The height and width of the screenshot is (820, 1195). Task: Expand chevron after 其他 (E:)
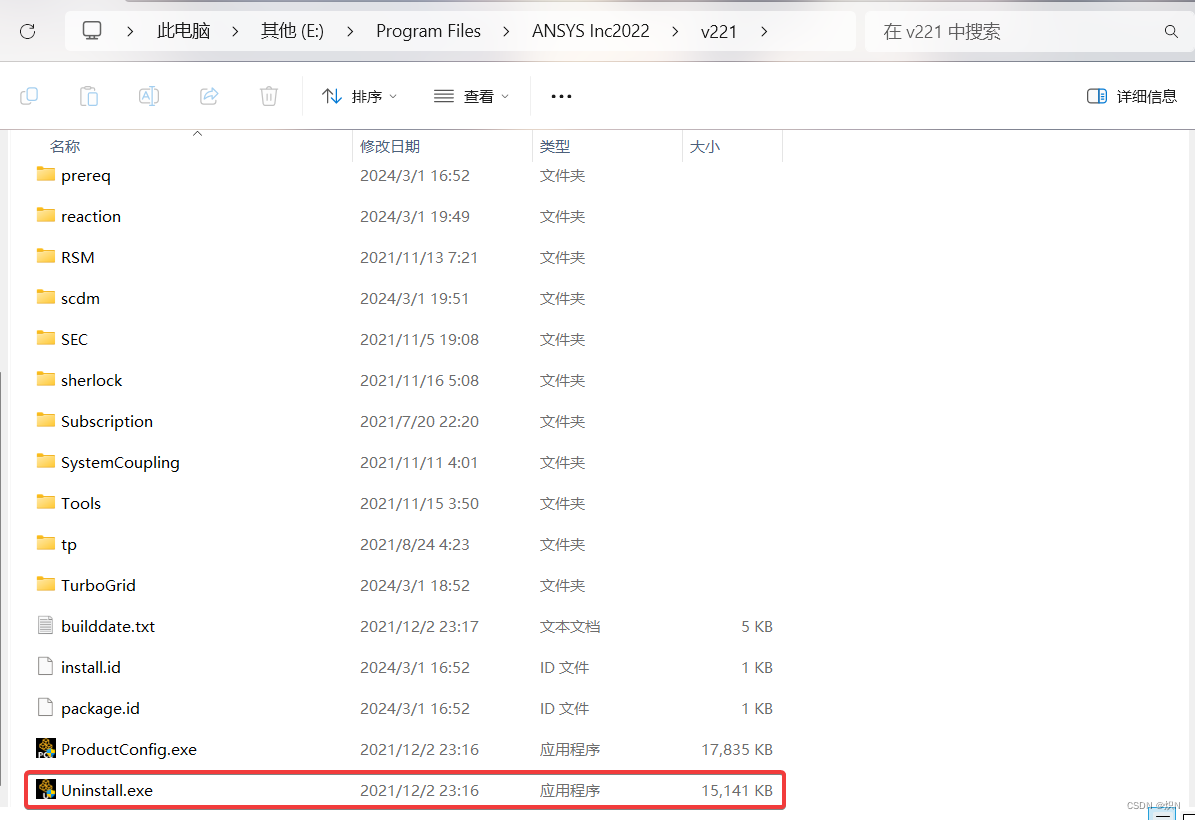(350, 31)
